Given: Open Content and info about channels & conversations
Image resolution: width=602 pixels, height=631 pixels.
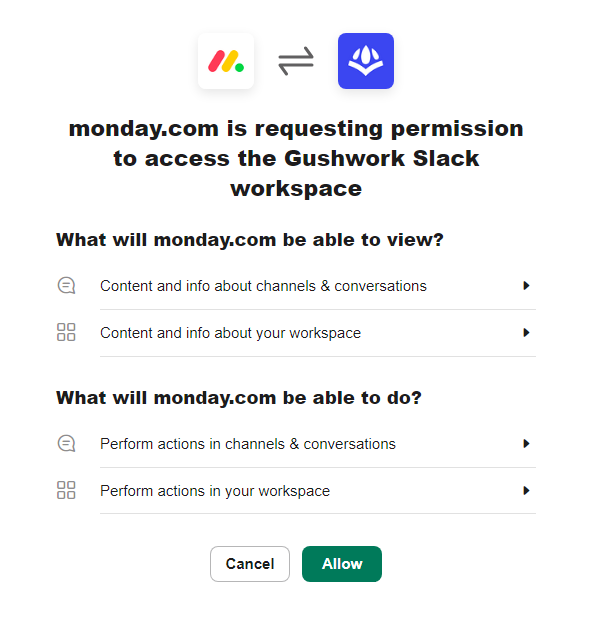Looking at the screenshot, I should [x=296, y=286].
